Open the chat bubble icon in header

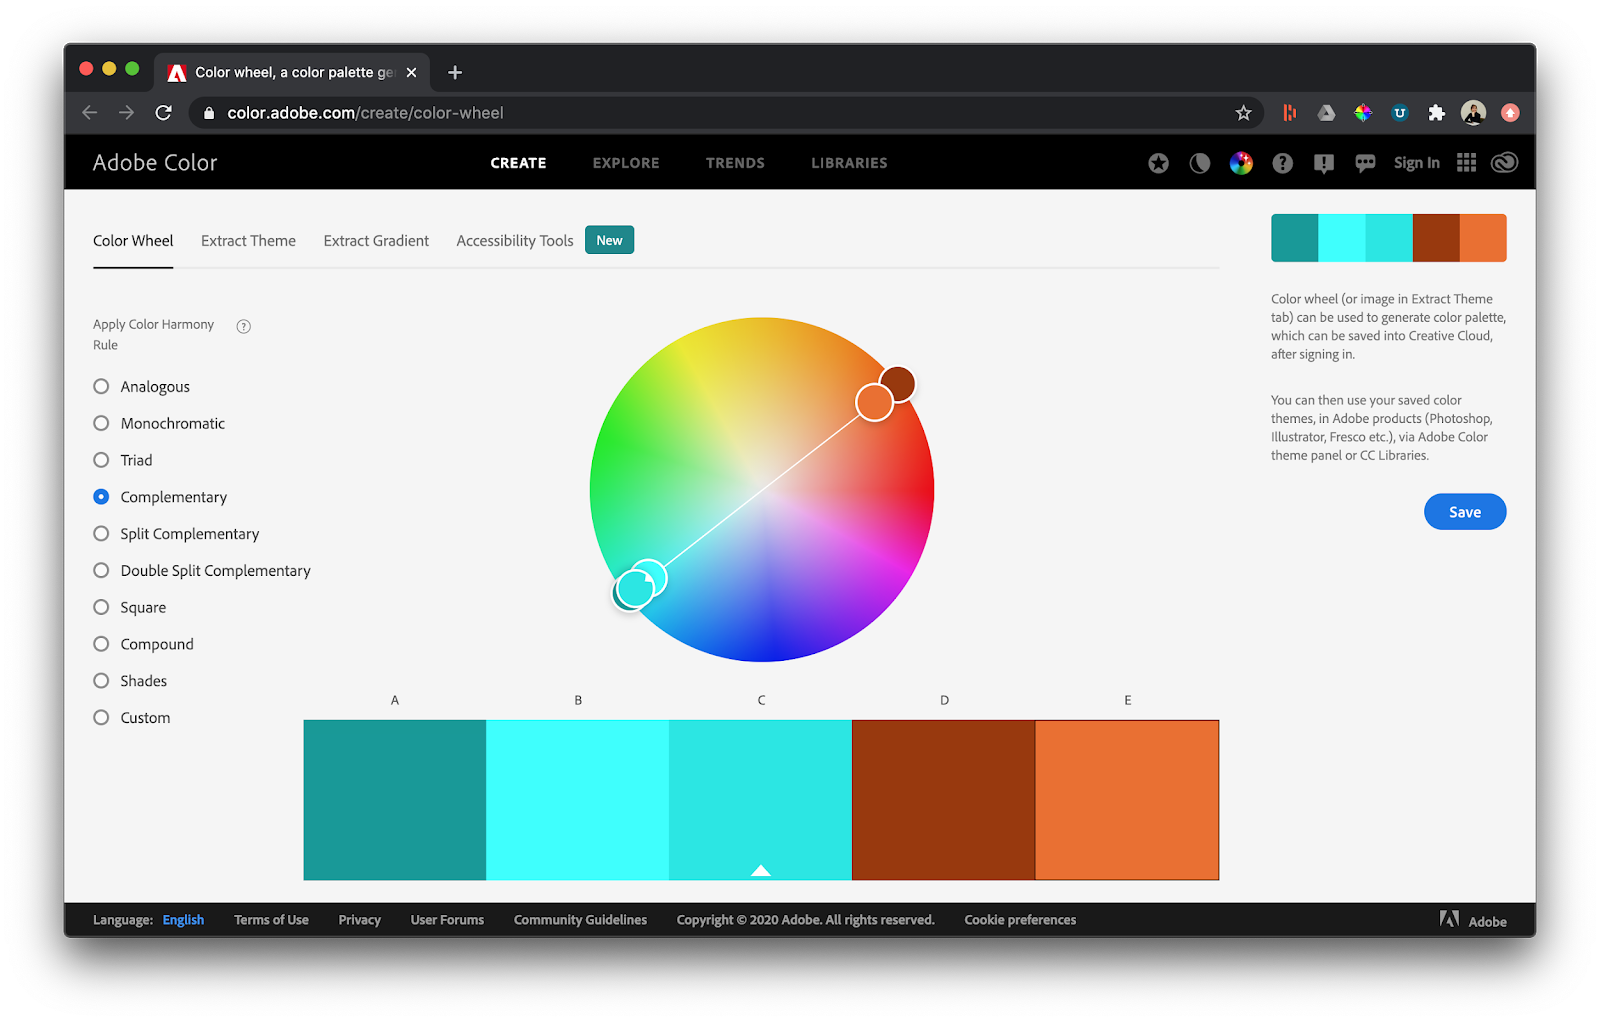click(1365, 163)
